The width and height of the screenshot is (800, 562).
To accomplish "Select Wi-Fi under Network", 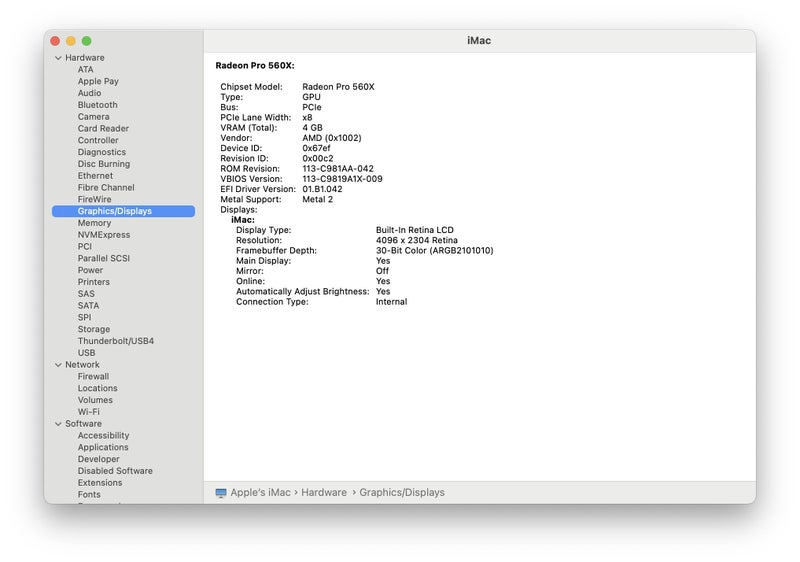I will pyautogui.click(x=88, y=412).
